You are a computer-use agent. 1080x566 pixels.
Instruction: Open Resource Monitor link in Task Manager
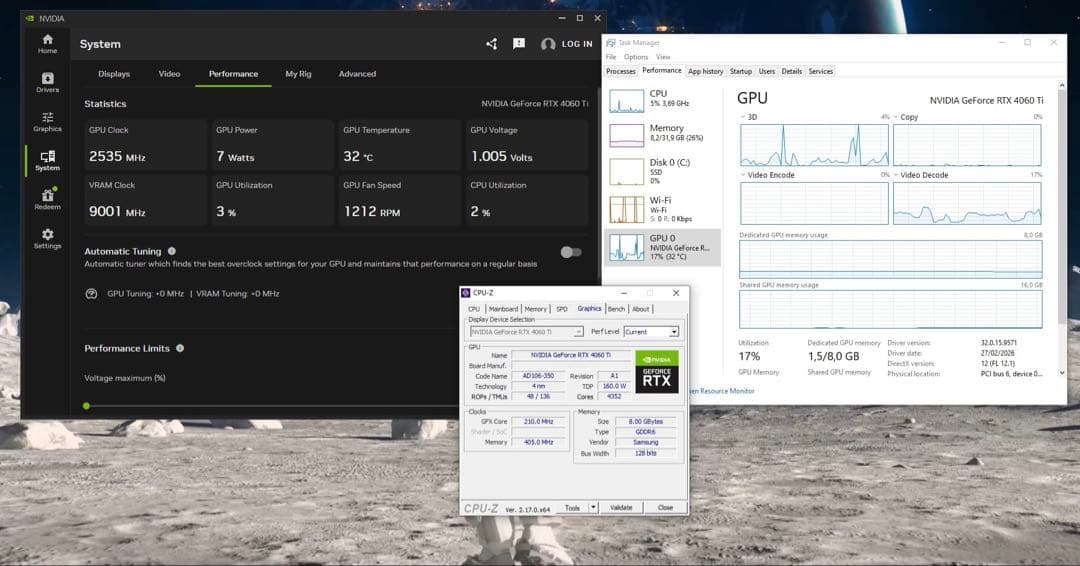721,391
